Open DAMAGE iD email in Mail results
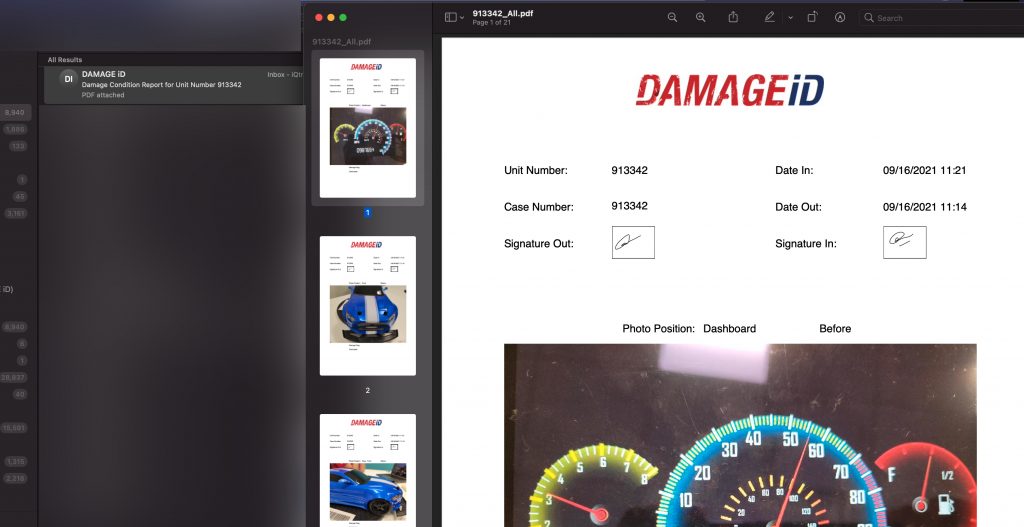Viewport: 1024px width, 527px height. [173, 85]
